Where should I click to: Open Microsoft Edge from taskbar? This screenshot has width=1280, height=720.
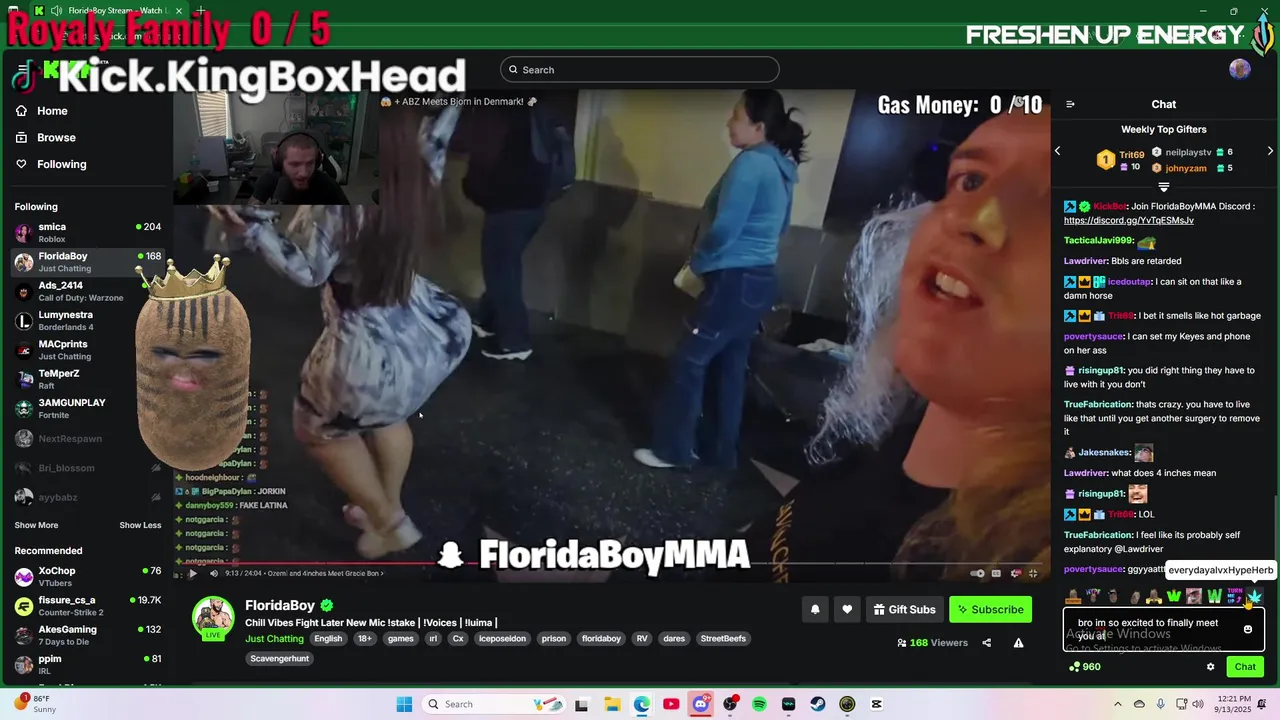point(641,704)
